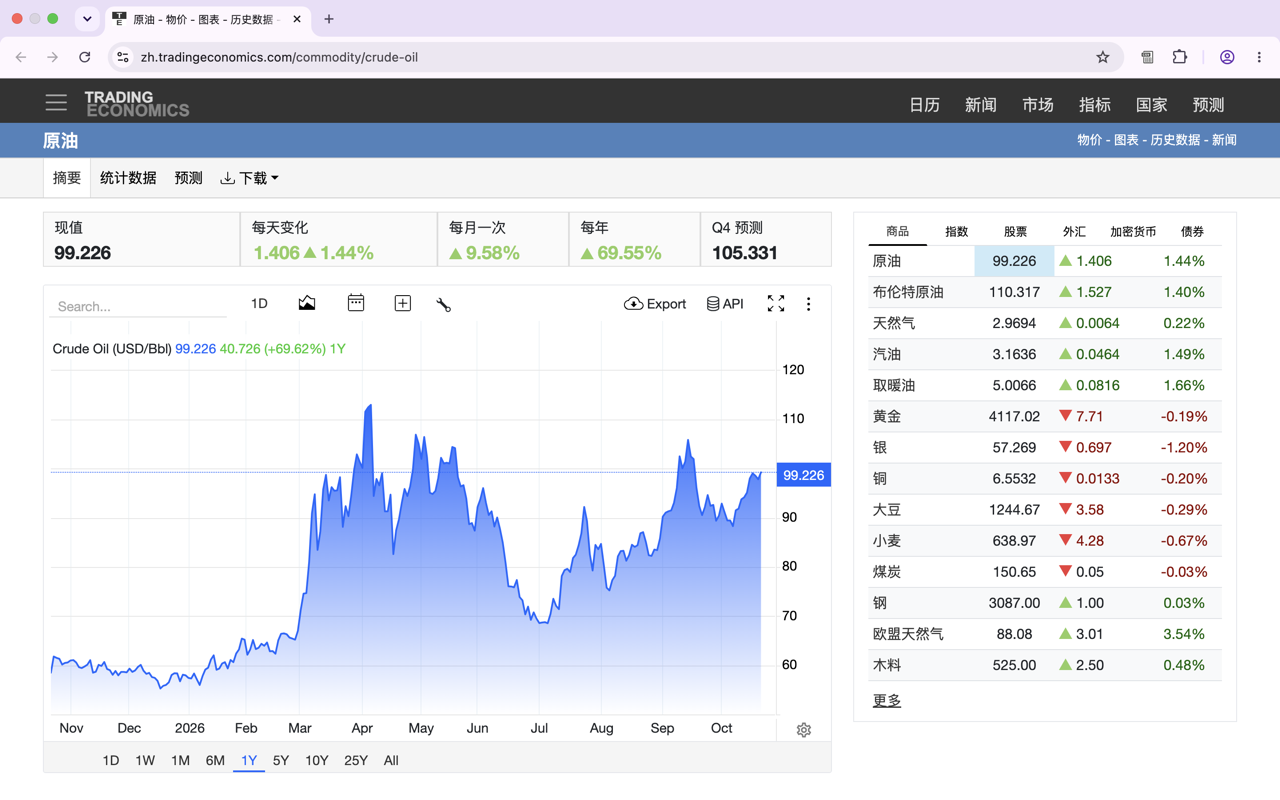This screenshot has width=1280, height=800.
Task: Bookmark this page with the star
Action: pos(1103,57)
